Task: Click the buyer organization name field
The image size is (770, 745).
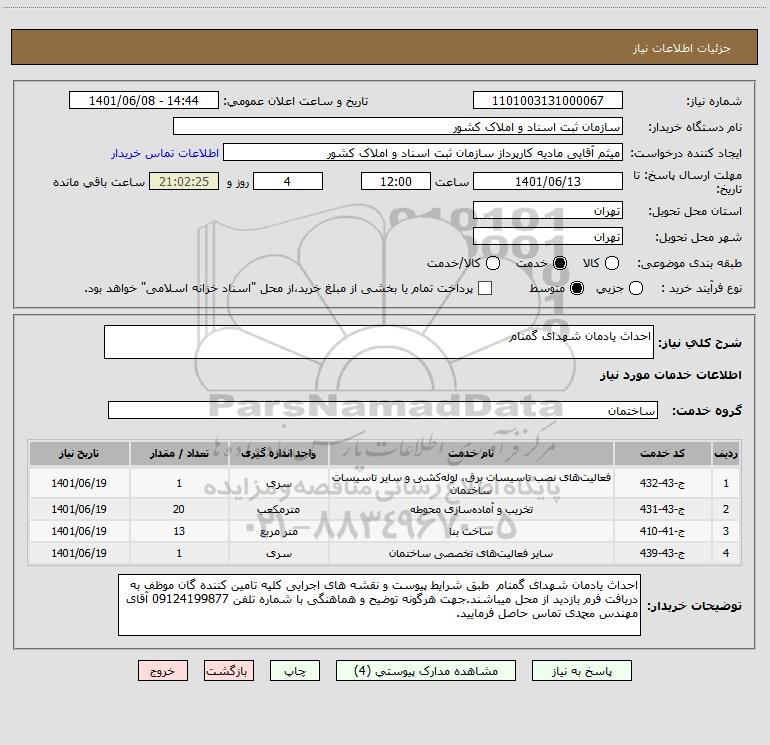Action: pos(398,127)
